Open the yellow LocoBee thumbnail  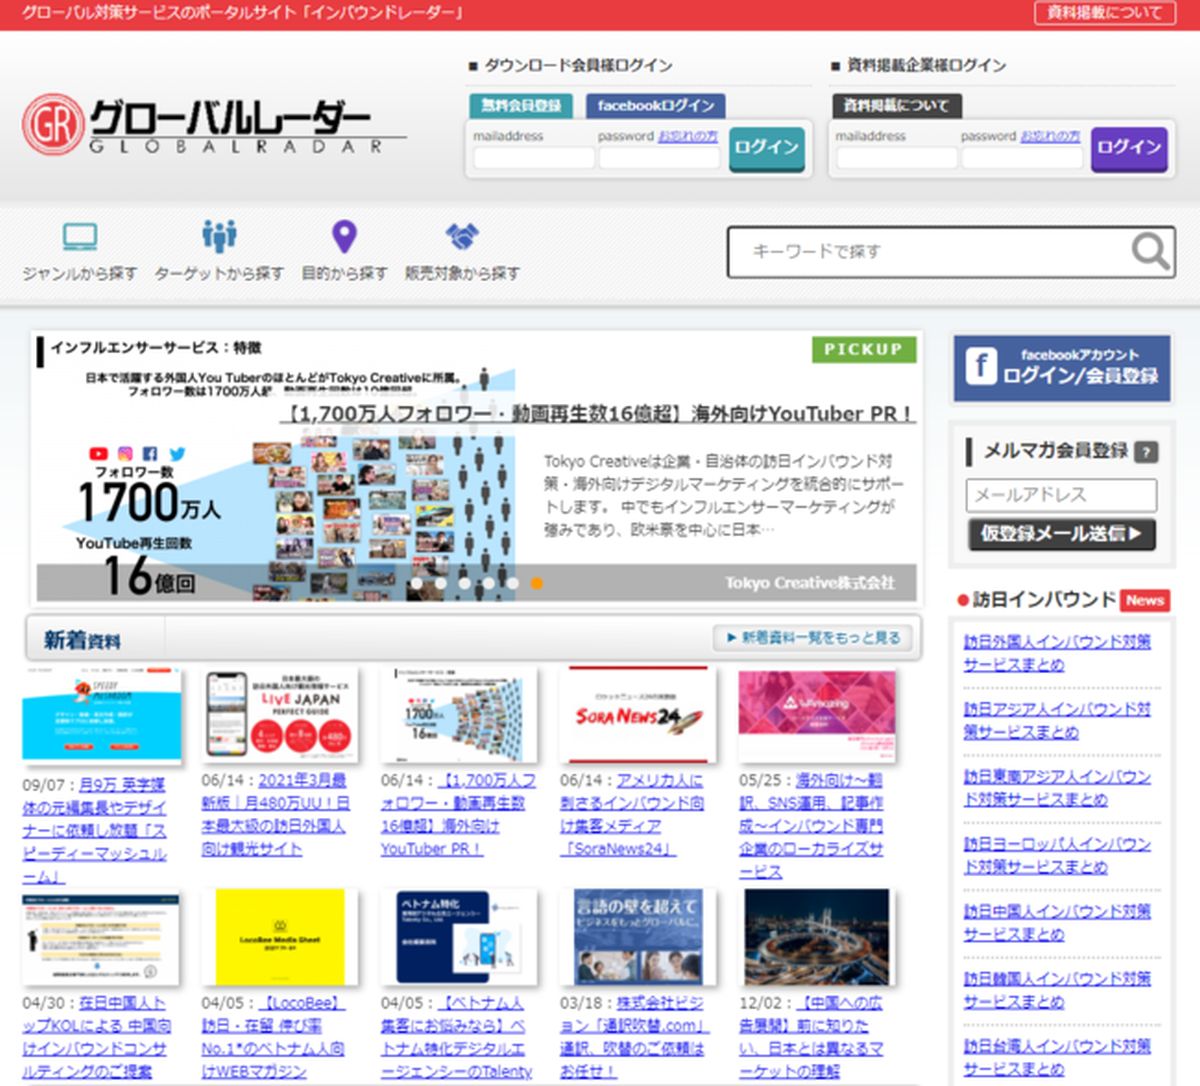click(x=281, y=938)
